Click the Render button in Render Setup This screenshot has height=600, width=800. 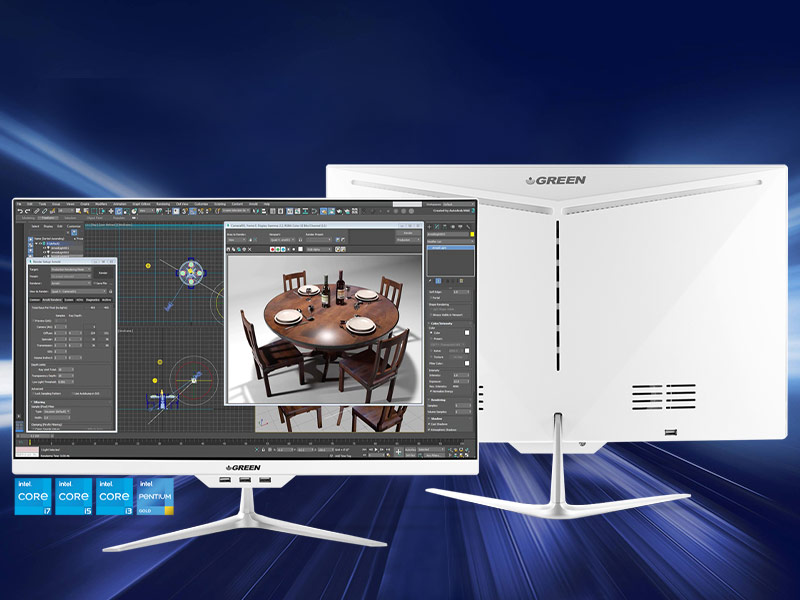click(103, 273)
